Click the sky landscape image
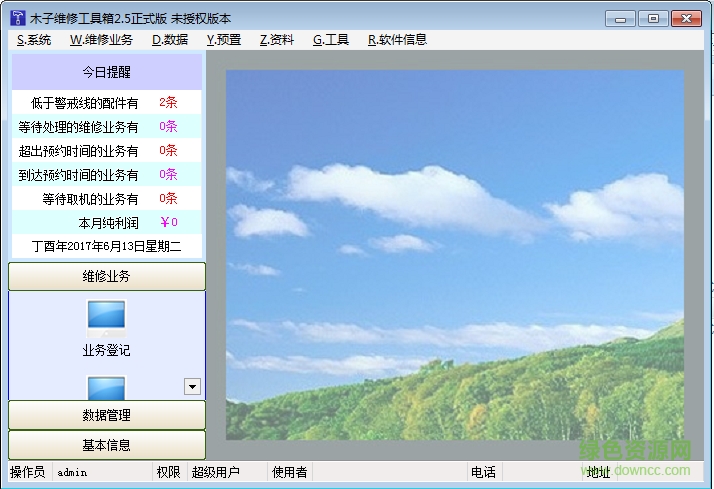The height and width of the screenshot is (489, 714). (455, 255)
